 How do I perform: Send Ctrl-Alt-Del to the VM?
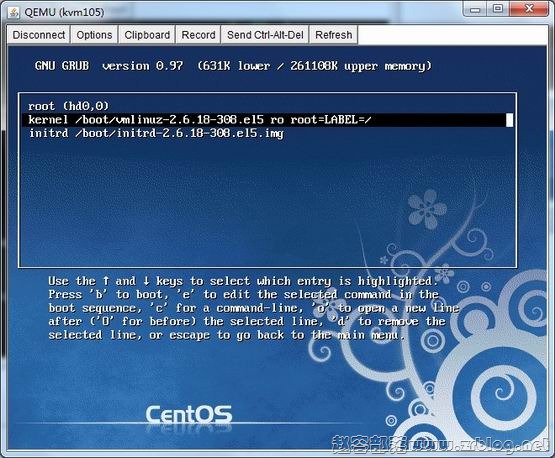265,35
